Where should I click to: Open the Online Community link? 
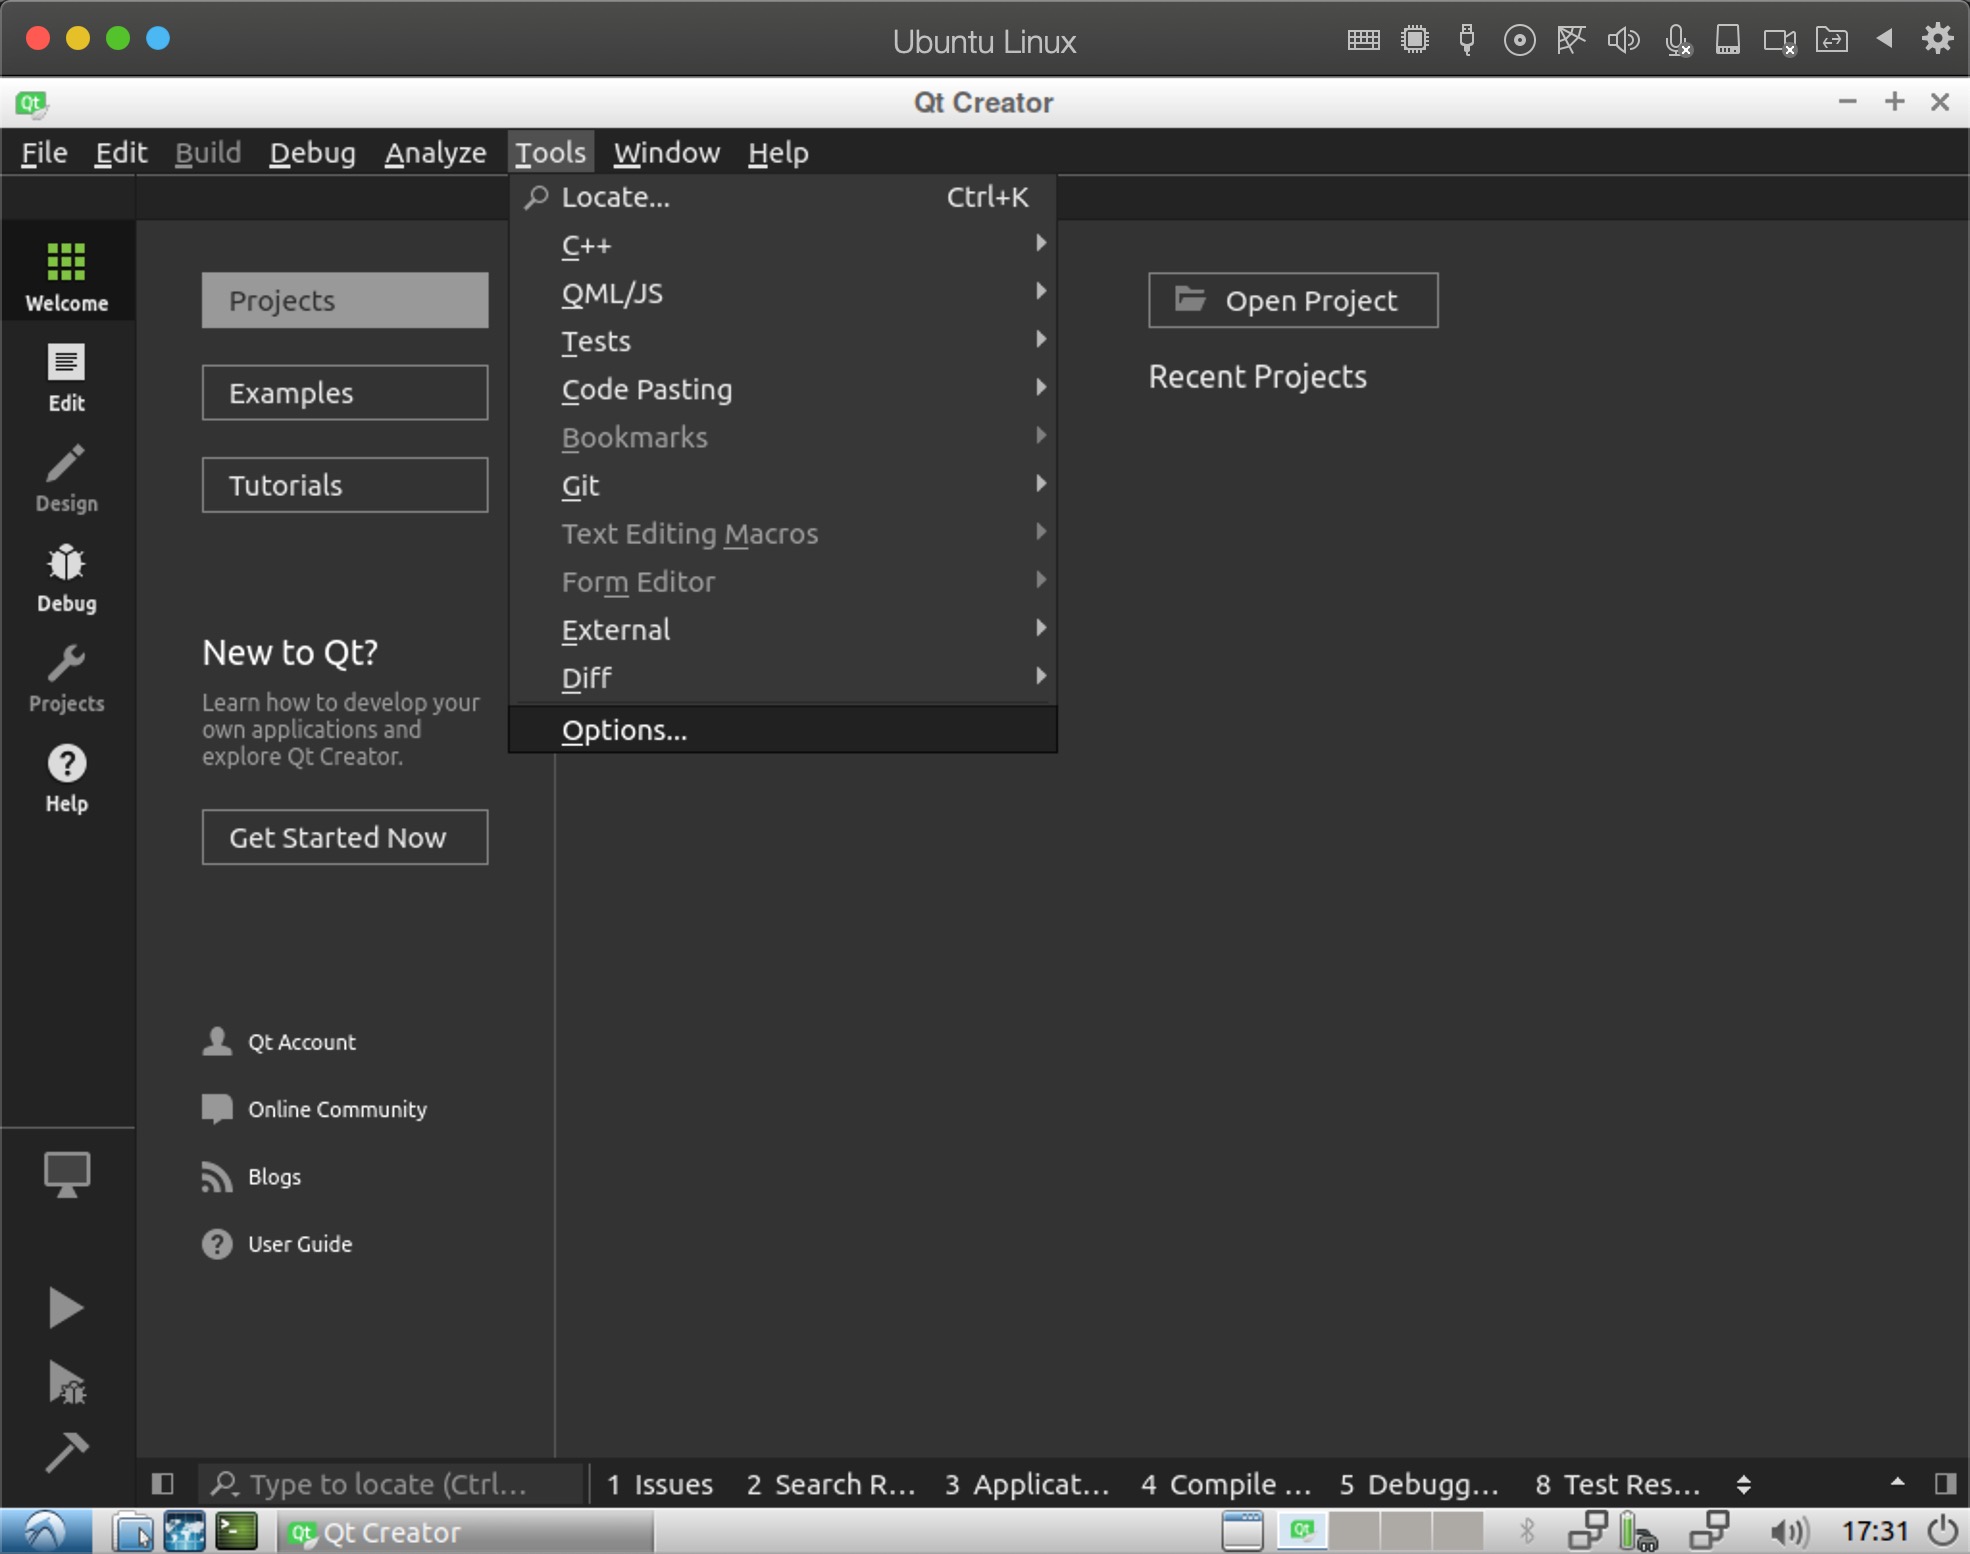coord(337,1109)
